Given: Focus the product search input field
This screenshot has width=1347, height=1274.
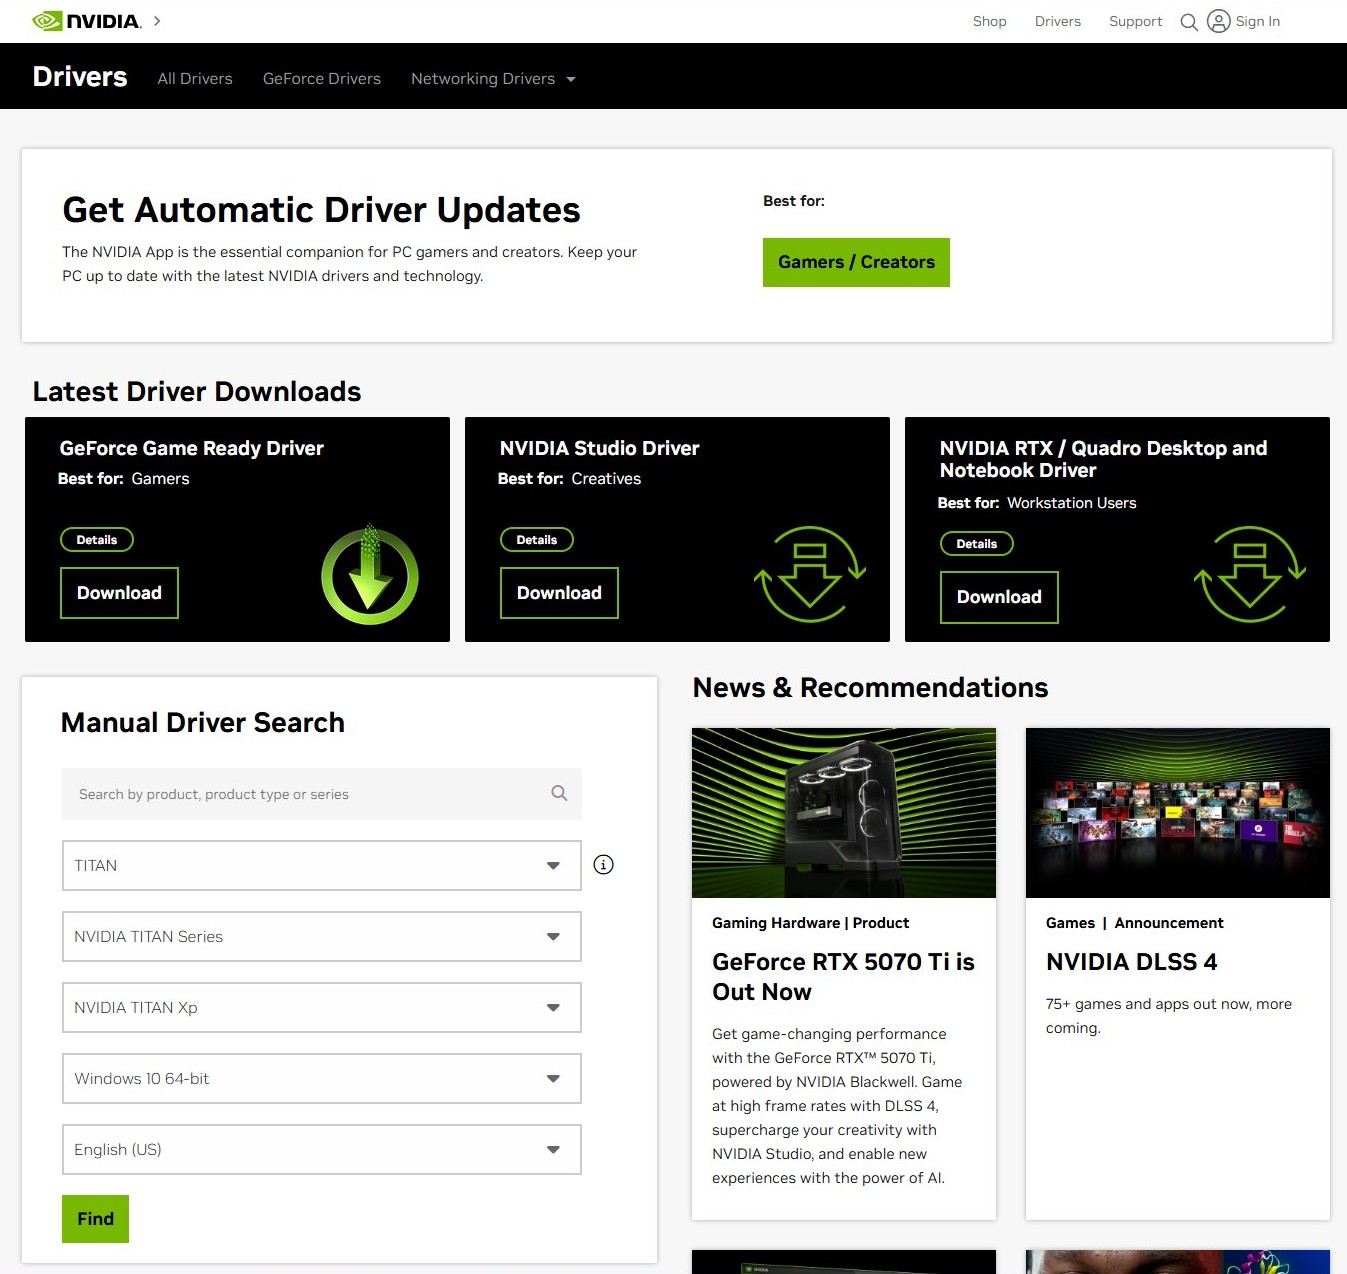Looking at the screenshot, I should tap(322, 794).
